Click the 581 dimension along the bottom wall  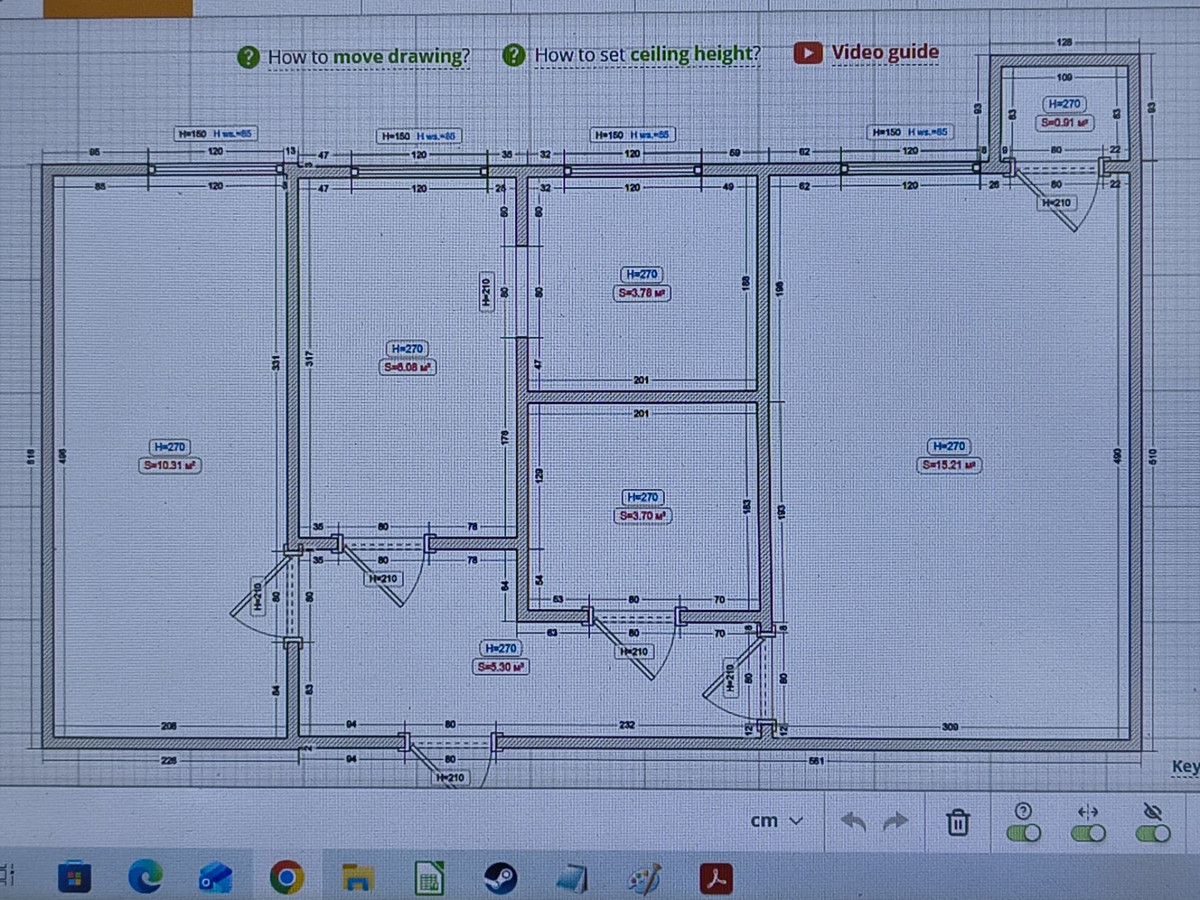pos(816,761)
